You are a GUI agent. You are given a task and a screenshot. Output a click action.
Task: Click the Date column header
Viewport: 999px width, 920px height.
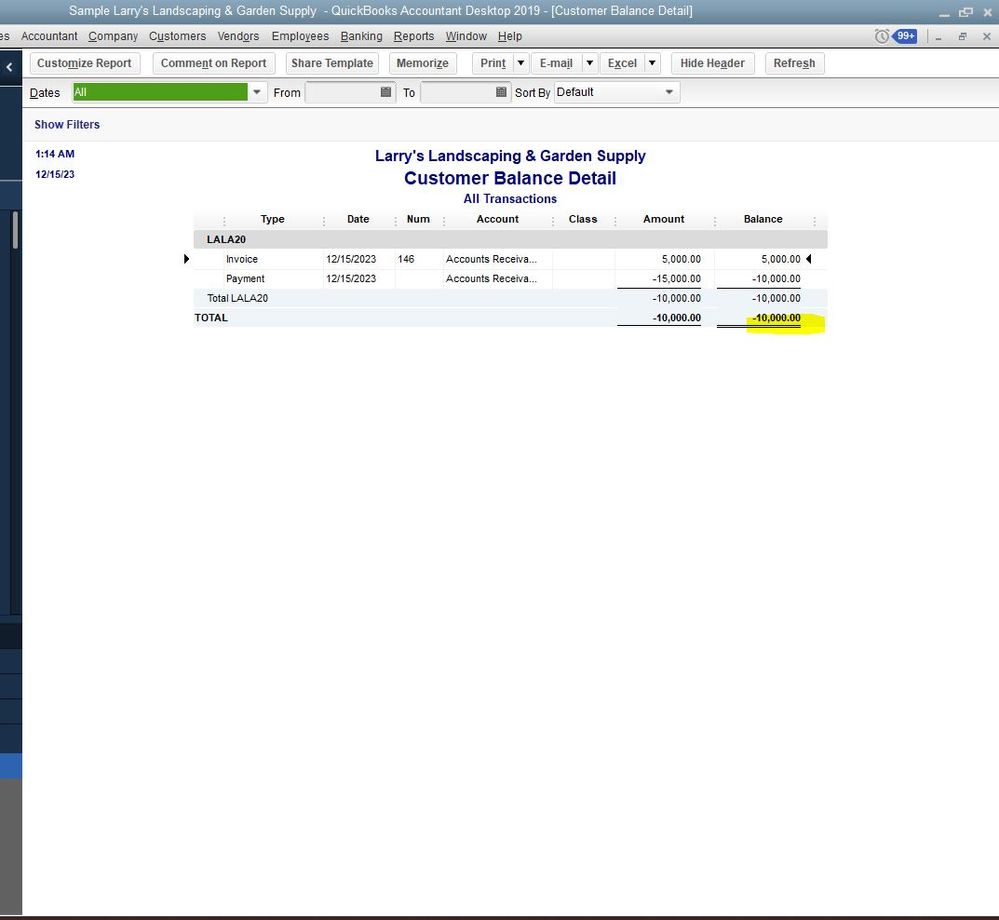pyautogui.click(x=358, y=219)
